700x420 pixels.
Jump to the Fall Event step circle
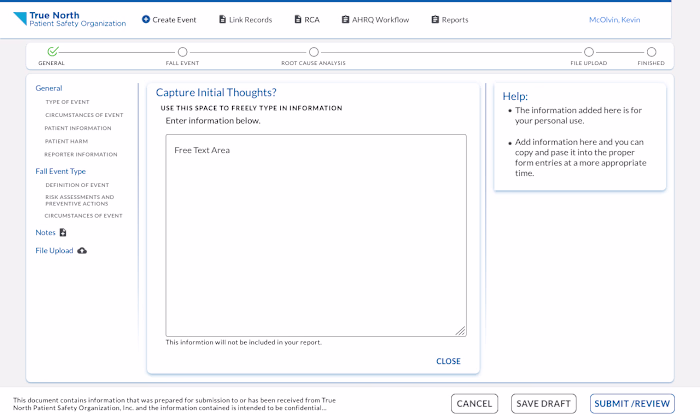click(182, 52)
